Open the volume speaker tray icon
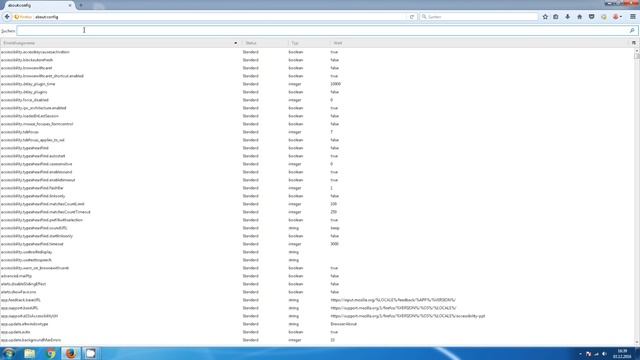 [x=604, y=354]
